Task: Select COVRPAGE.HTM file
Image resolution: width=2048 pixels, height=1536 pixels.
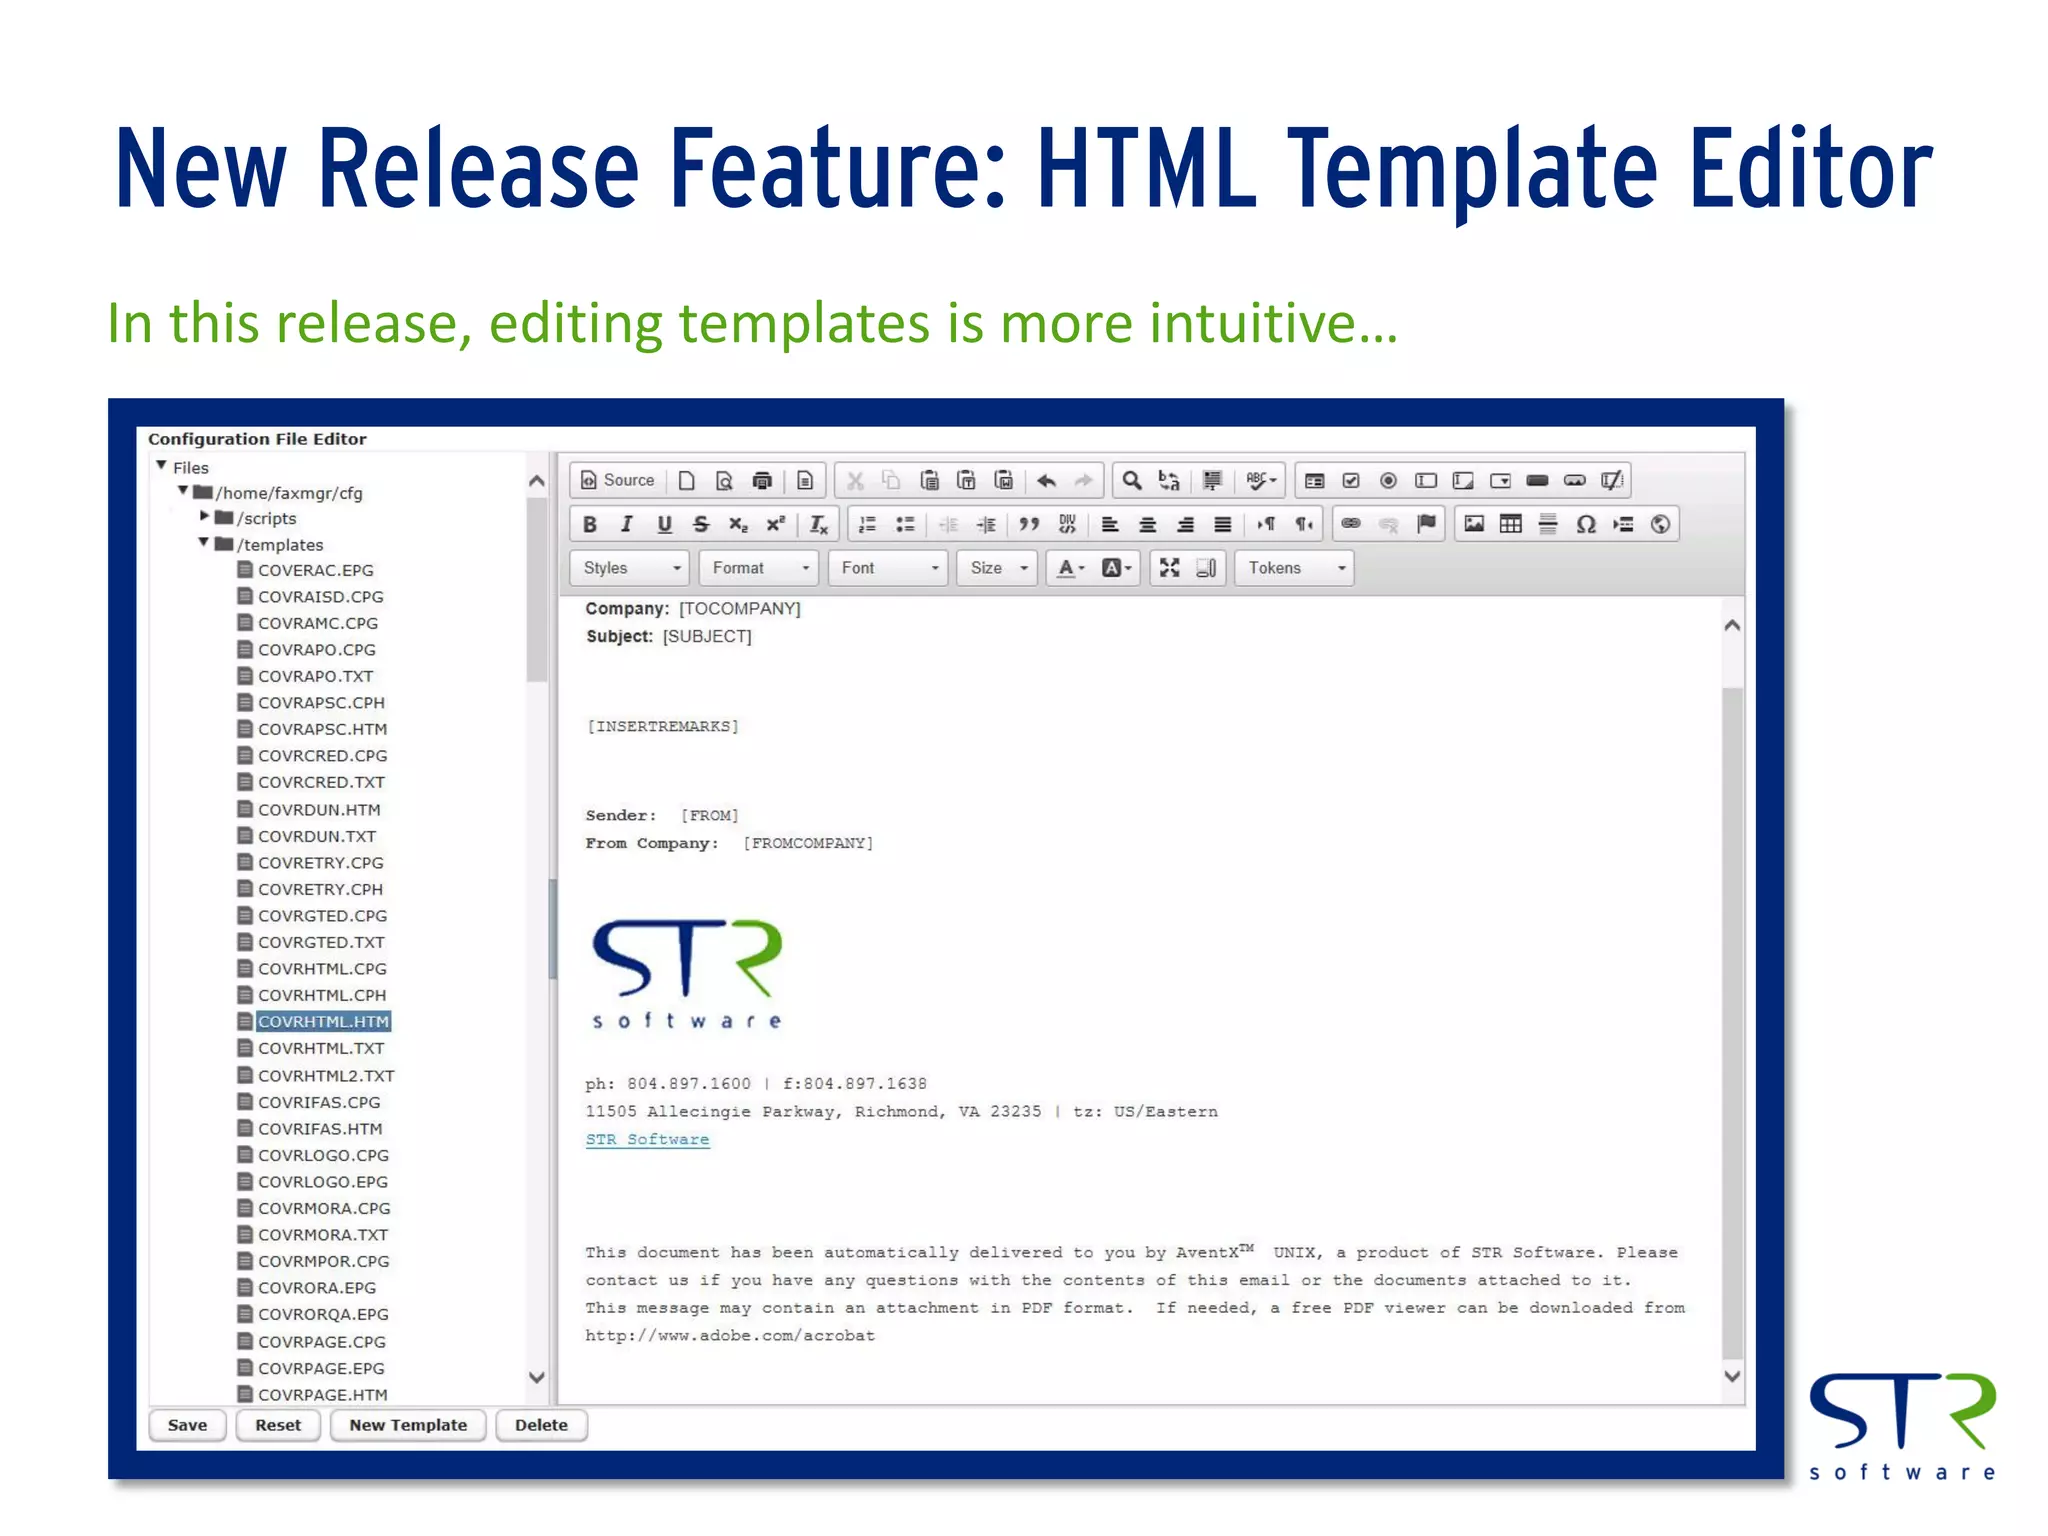Action: point(323,1395)
